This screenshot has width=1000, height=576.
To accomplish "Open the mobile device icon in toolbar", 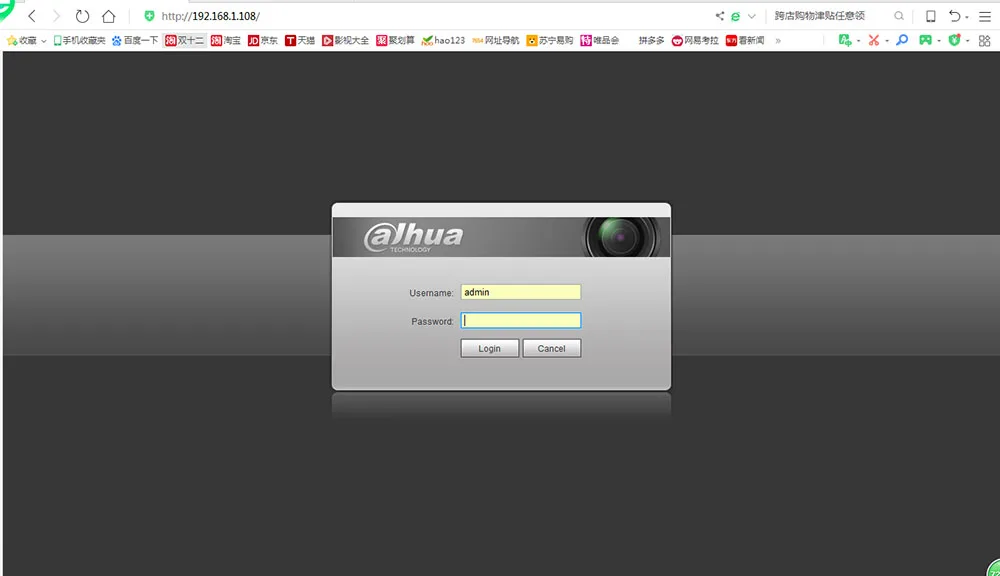I will pos(930,16).
